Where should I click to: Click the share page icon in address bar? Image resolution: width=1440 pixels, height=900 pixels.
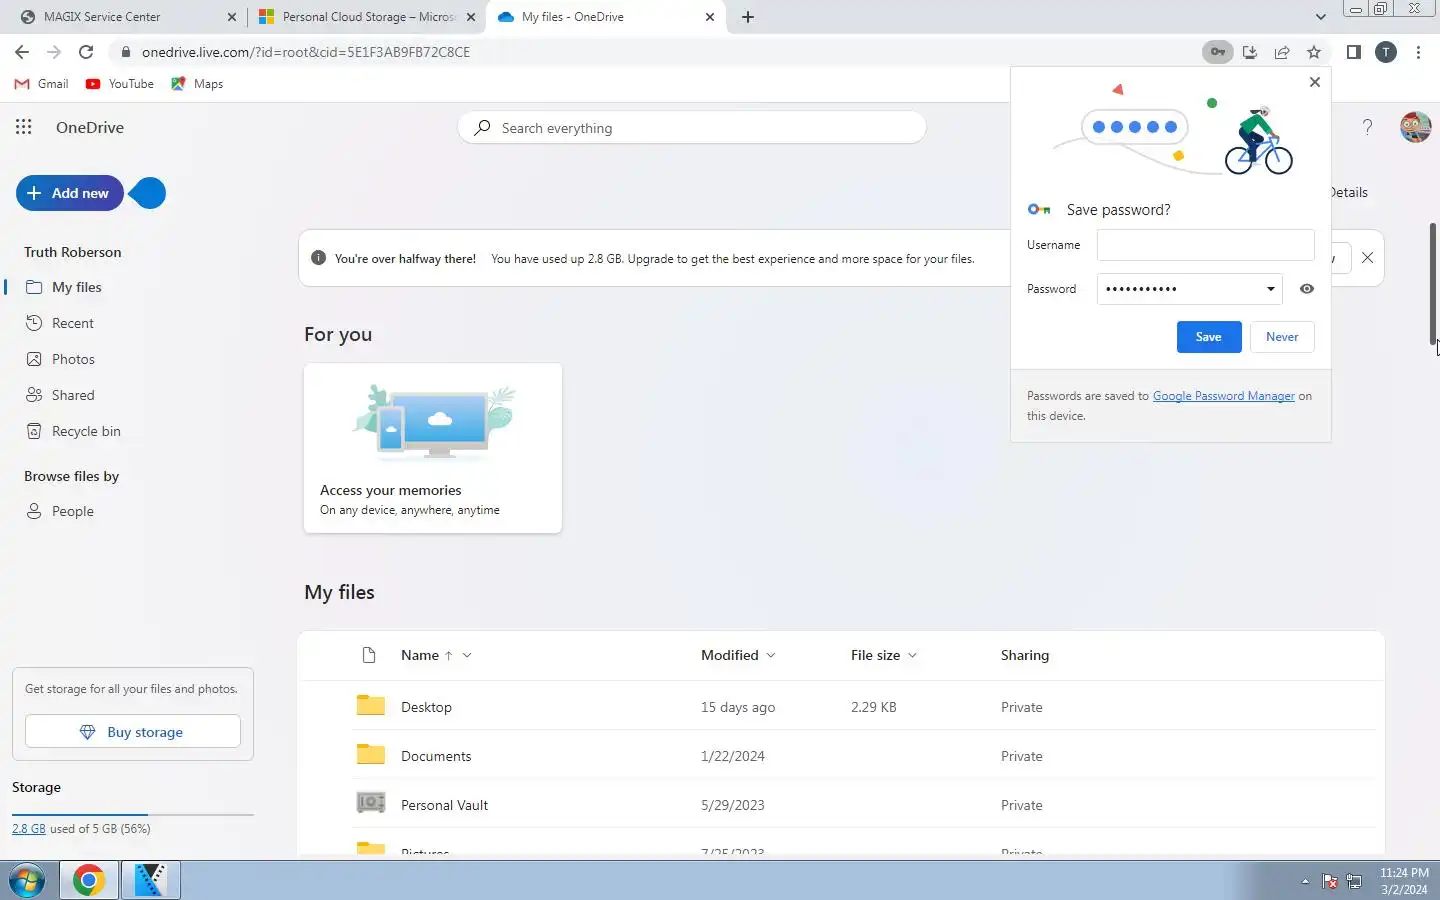click(x=1282, y=52)
